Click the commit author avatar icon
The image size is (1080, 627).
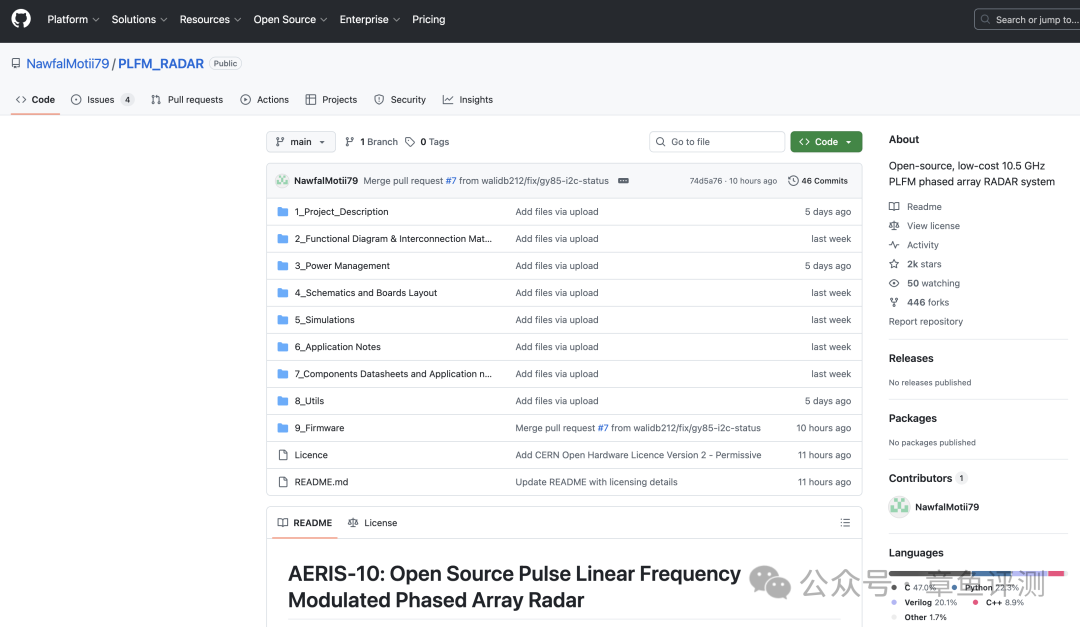pyautogui.click(x=282, y=181)
